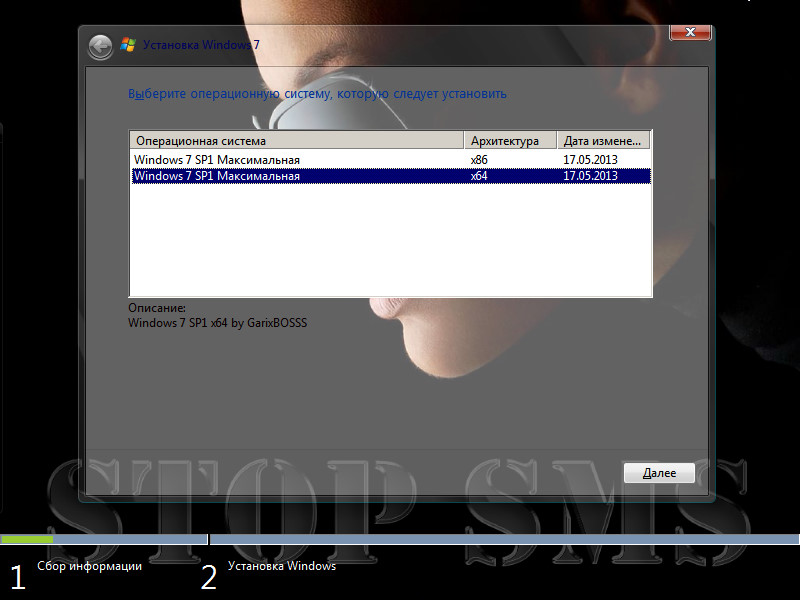Screen dimensions: 800x600
Task: Click the round back arrow button
Action: (101, 47)
